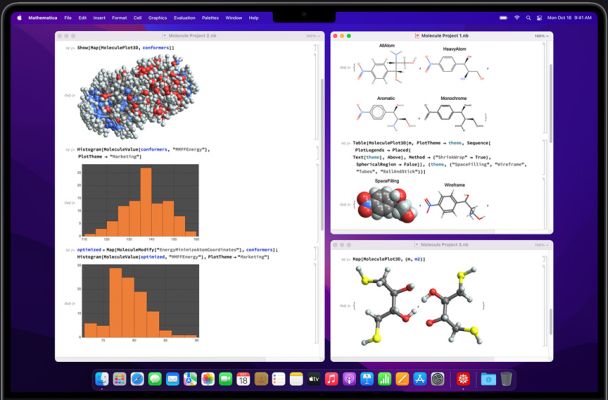
Task: Open zoom dropdown in Molecule Project 2.nb
Action: coord(313,35)
